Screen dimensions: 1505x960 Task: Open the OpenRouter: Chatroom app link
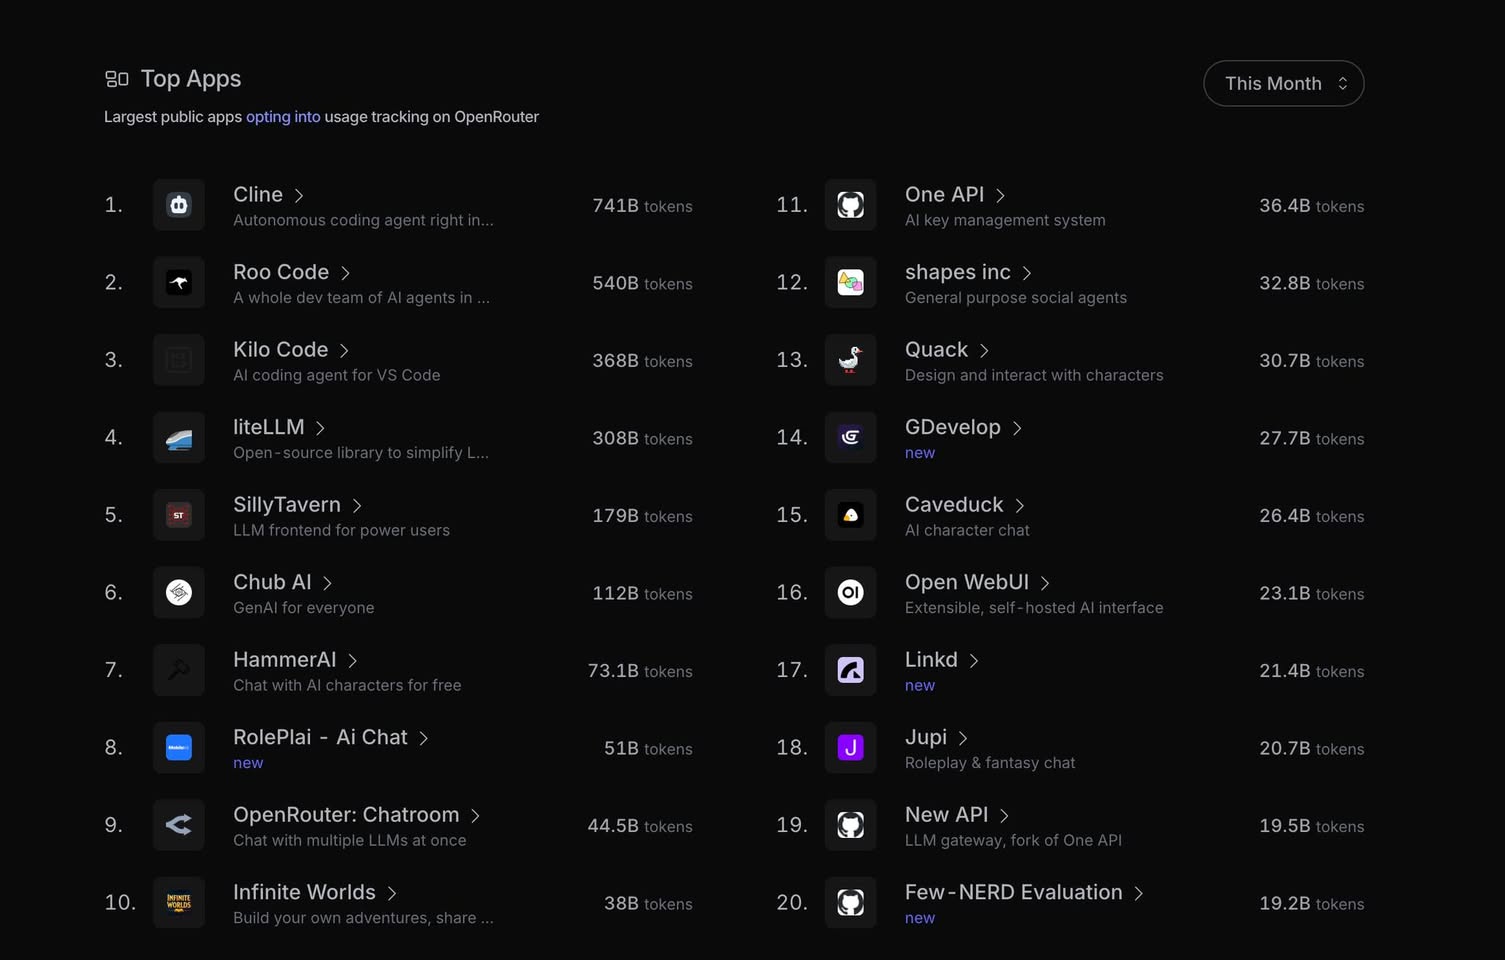(x=345, y=815)
